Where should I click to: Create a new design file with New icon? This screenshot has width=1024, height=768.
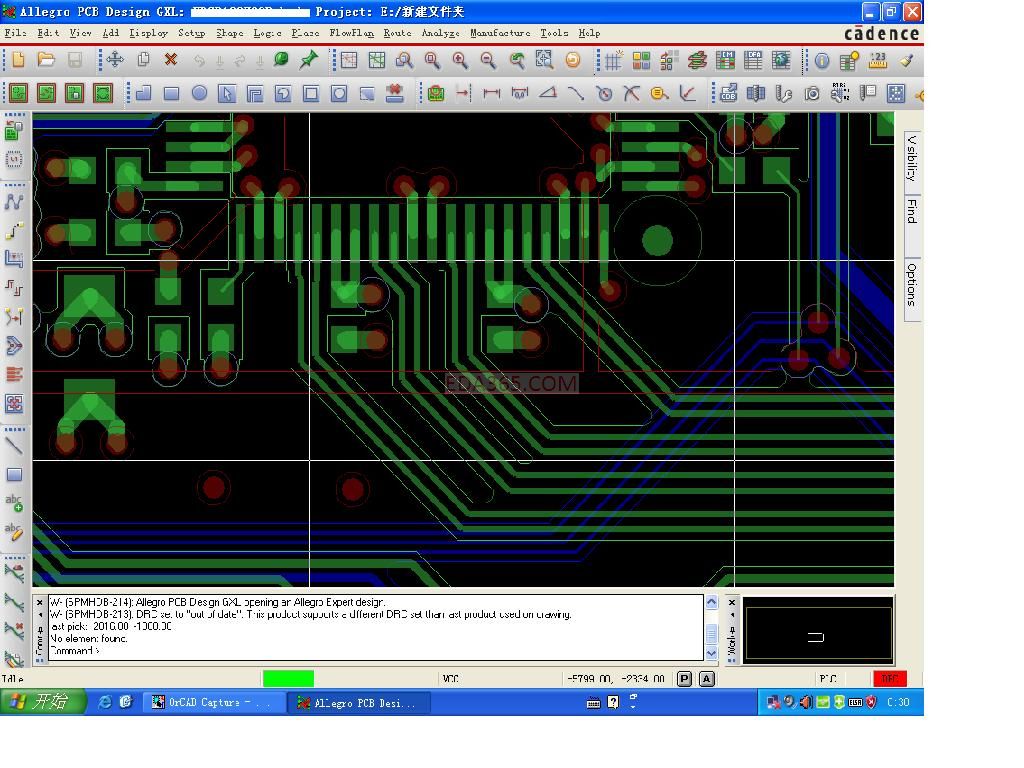18,60
